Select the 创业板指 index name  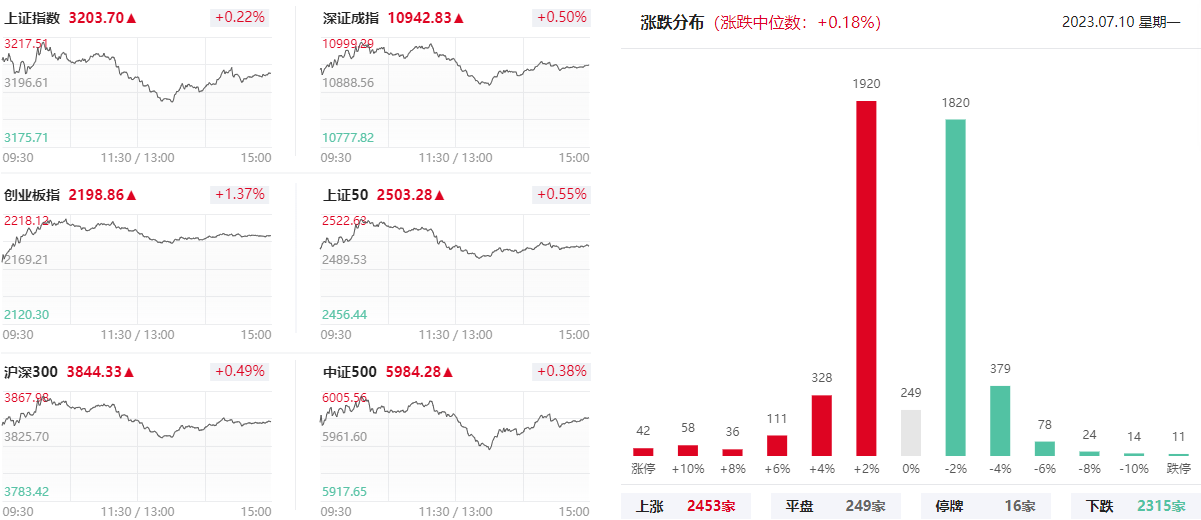coord(32,195)
